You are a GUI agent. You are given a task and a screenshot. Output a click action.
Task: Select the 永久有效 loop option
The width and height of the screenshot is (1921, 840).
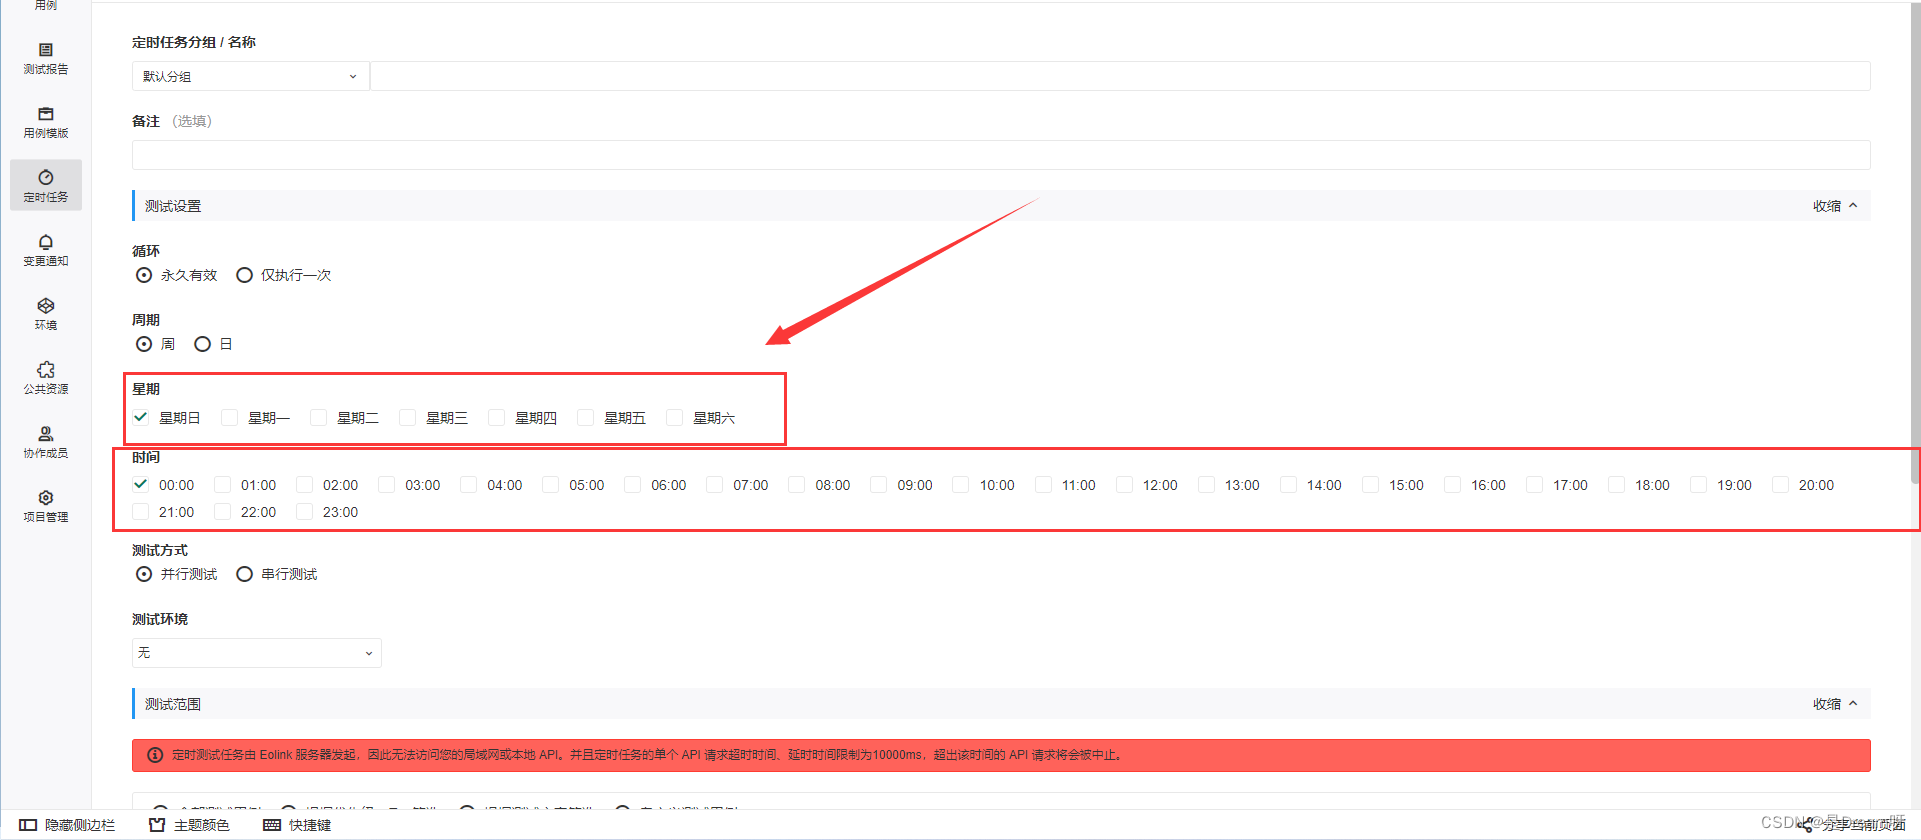(x=144, y=275)
